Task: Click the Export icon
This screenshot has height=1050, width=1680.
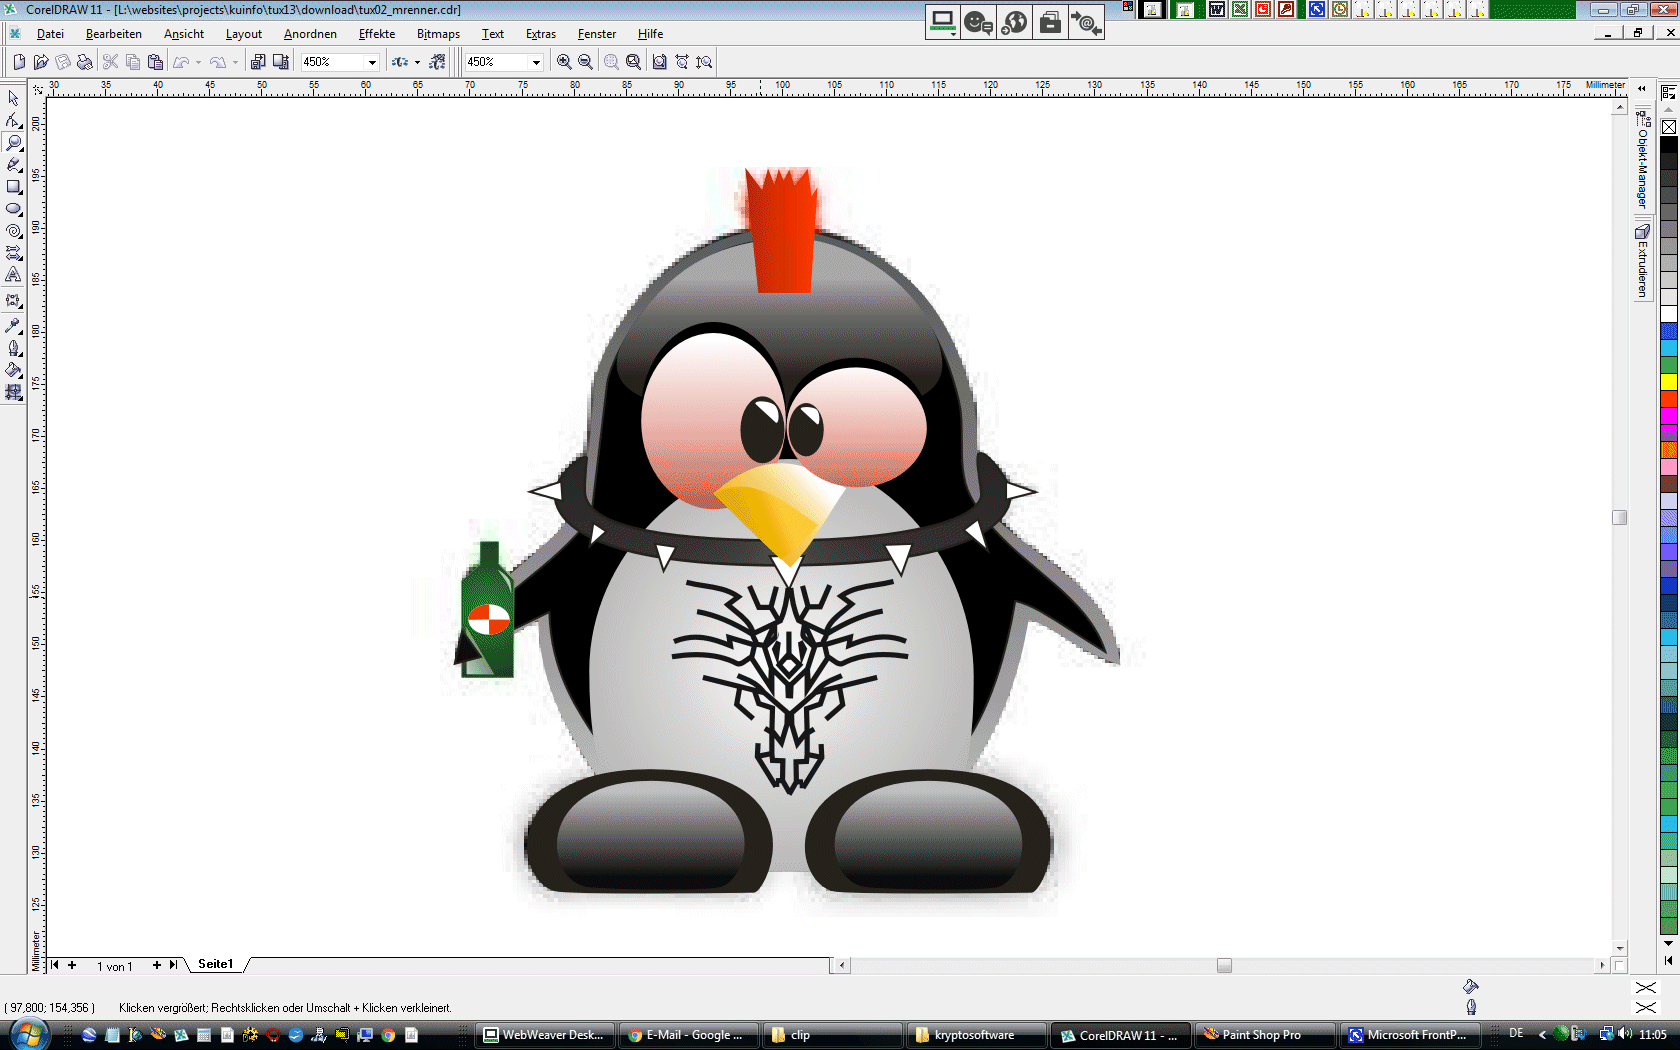Action: click(280, 62)
